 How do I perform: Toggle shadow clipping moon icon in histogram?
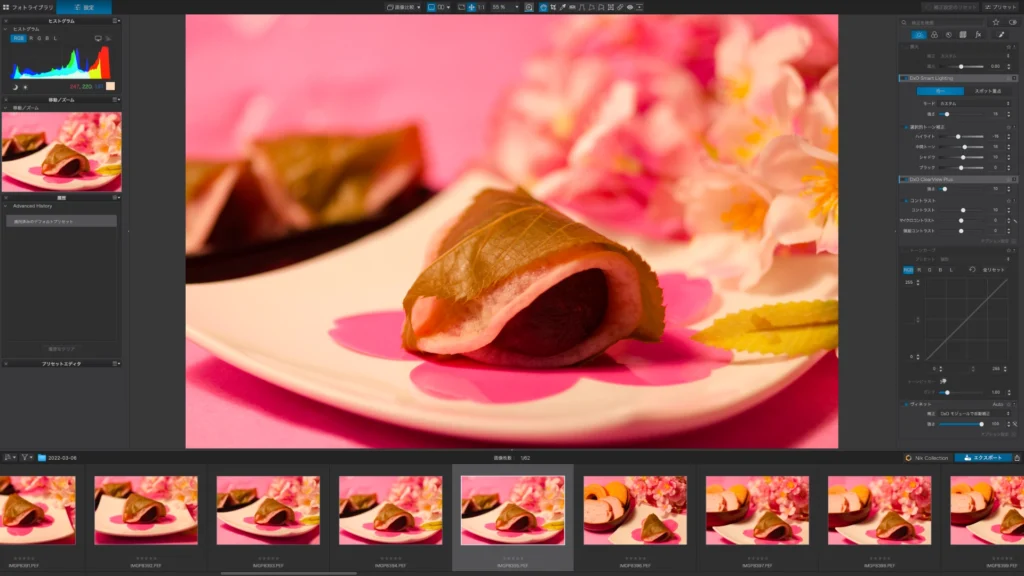point(15,86)
